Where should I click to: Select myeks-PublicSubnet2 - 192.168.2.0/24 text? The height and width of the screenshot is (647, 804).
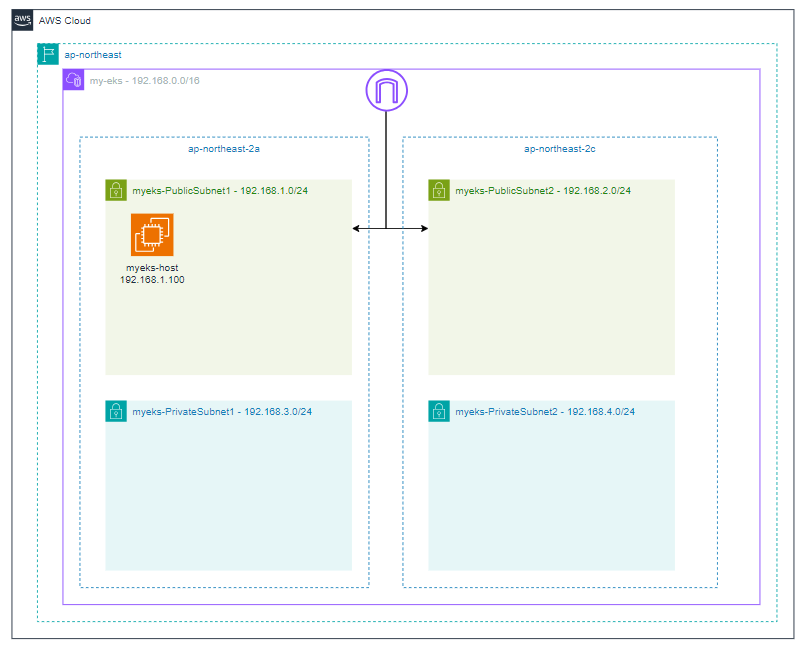543,191
